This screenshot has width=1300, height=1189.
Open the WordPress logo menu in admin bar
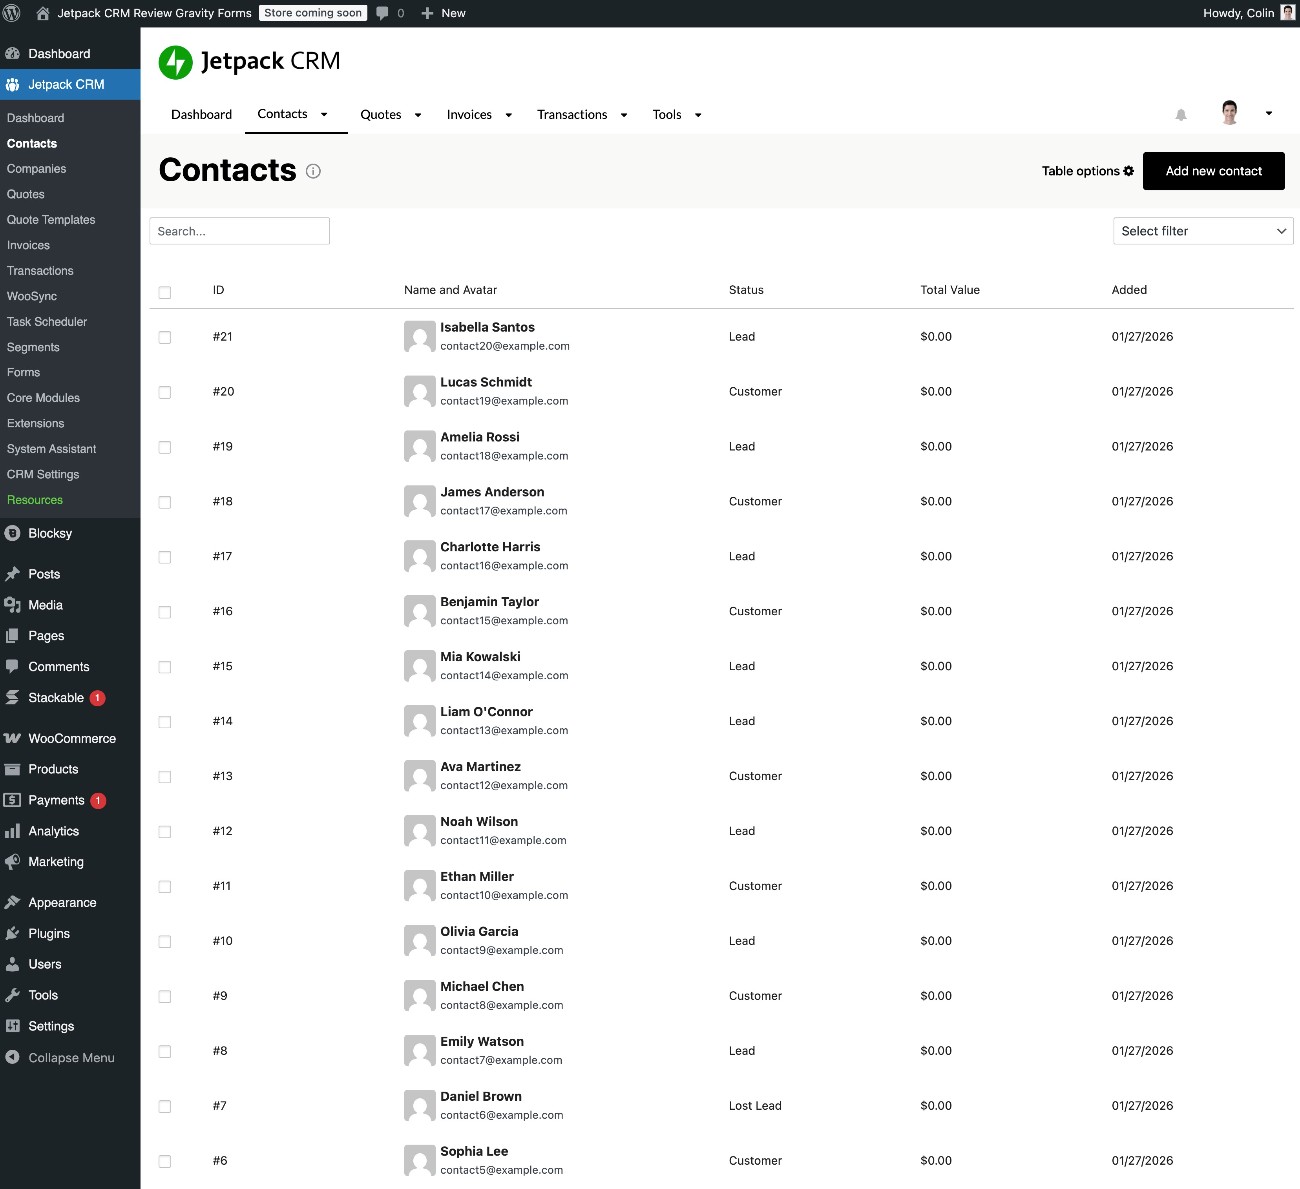pyautogui.click(x=13, y=13)
